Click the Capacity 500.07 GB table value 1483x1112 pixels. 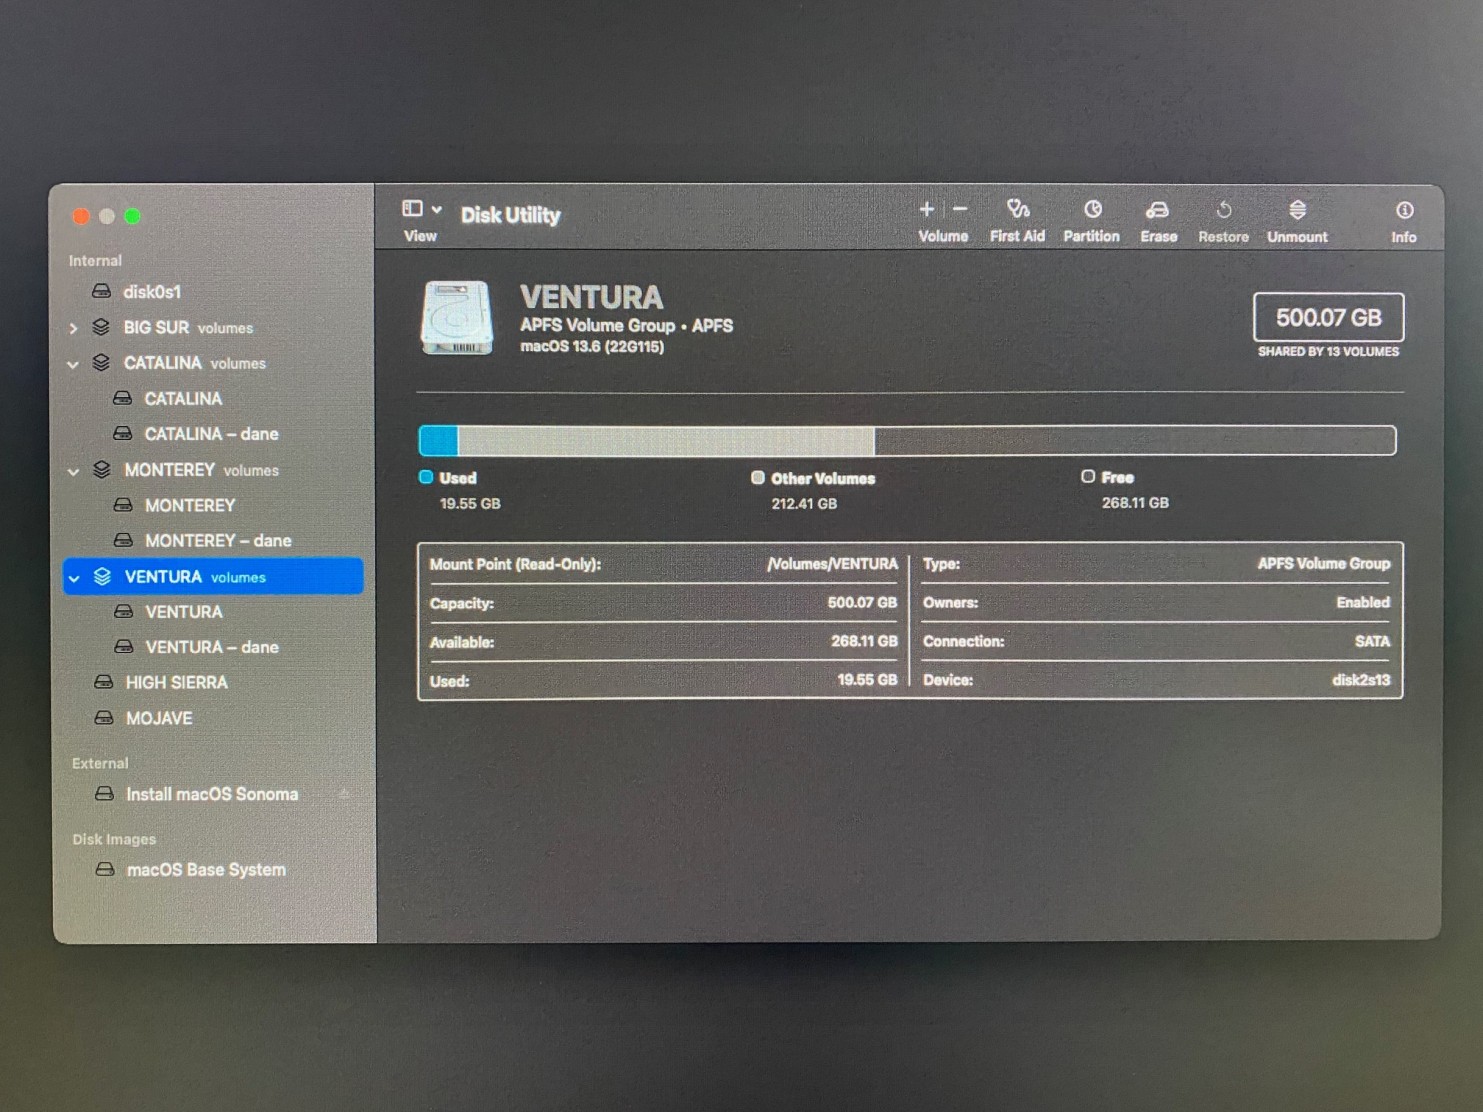[x=862, y=603]
